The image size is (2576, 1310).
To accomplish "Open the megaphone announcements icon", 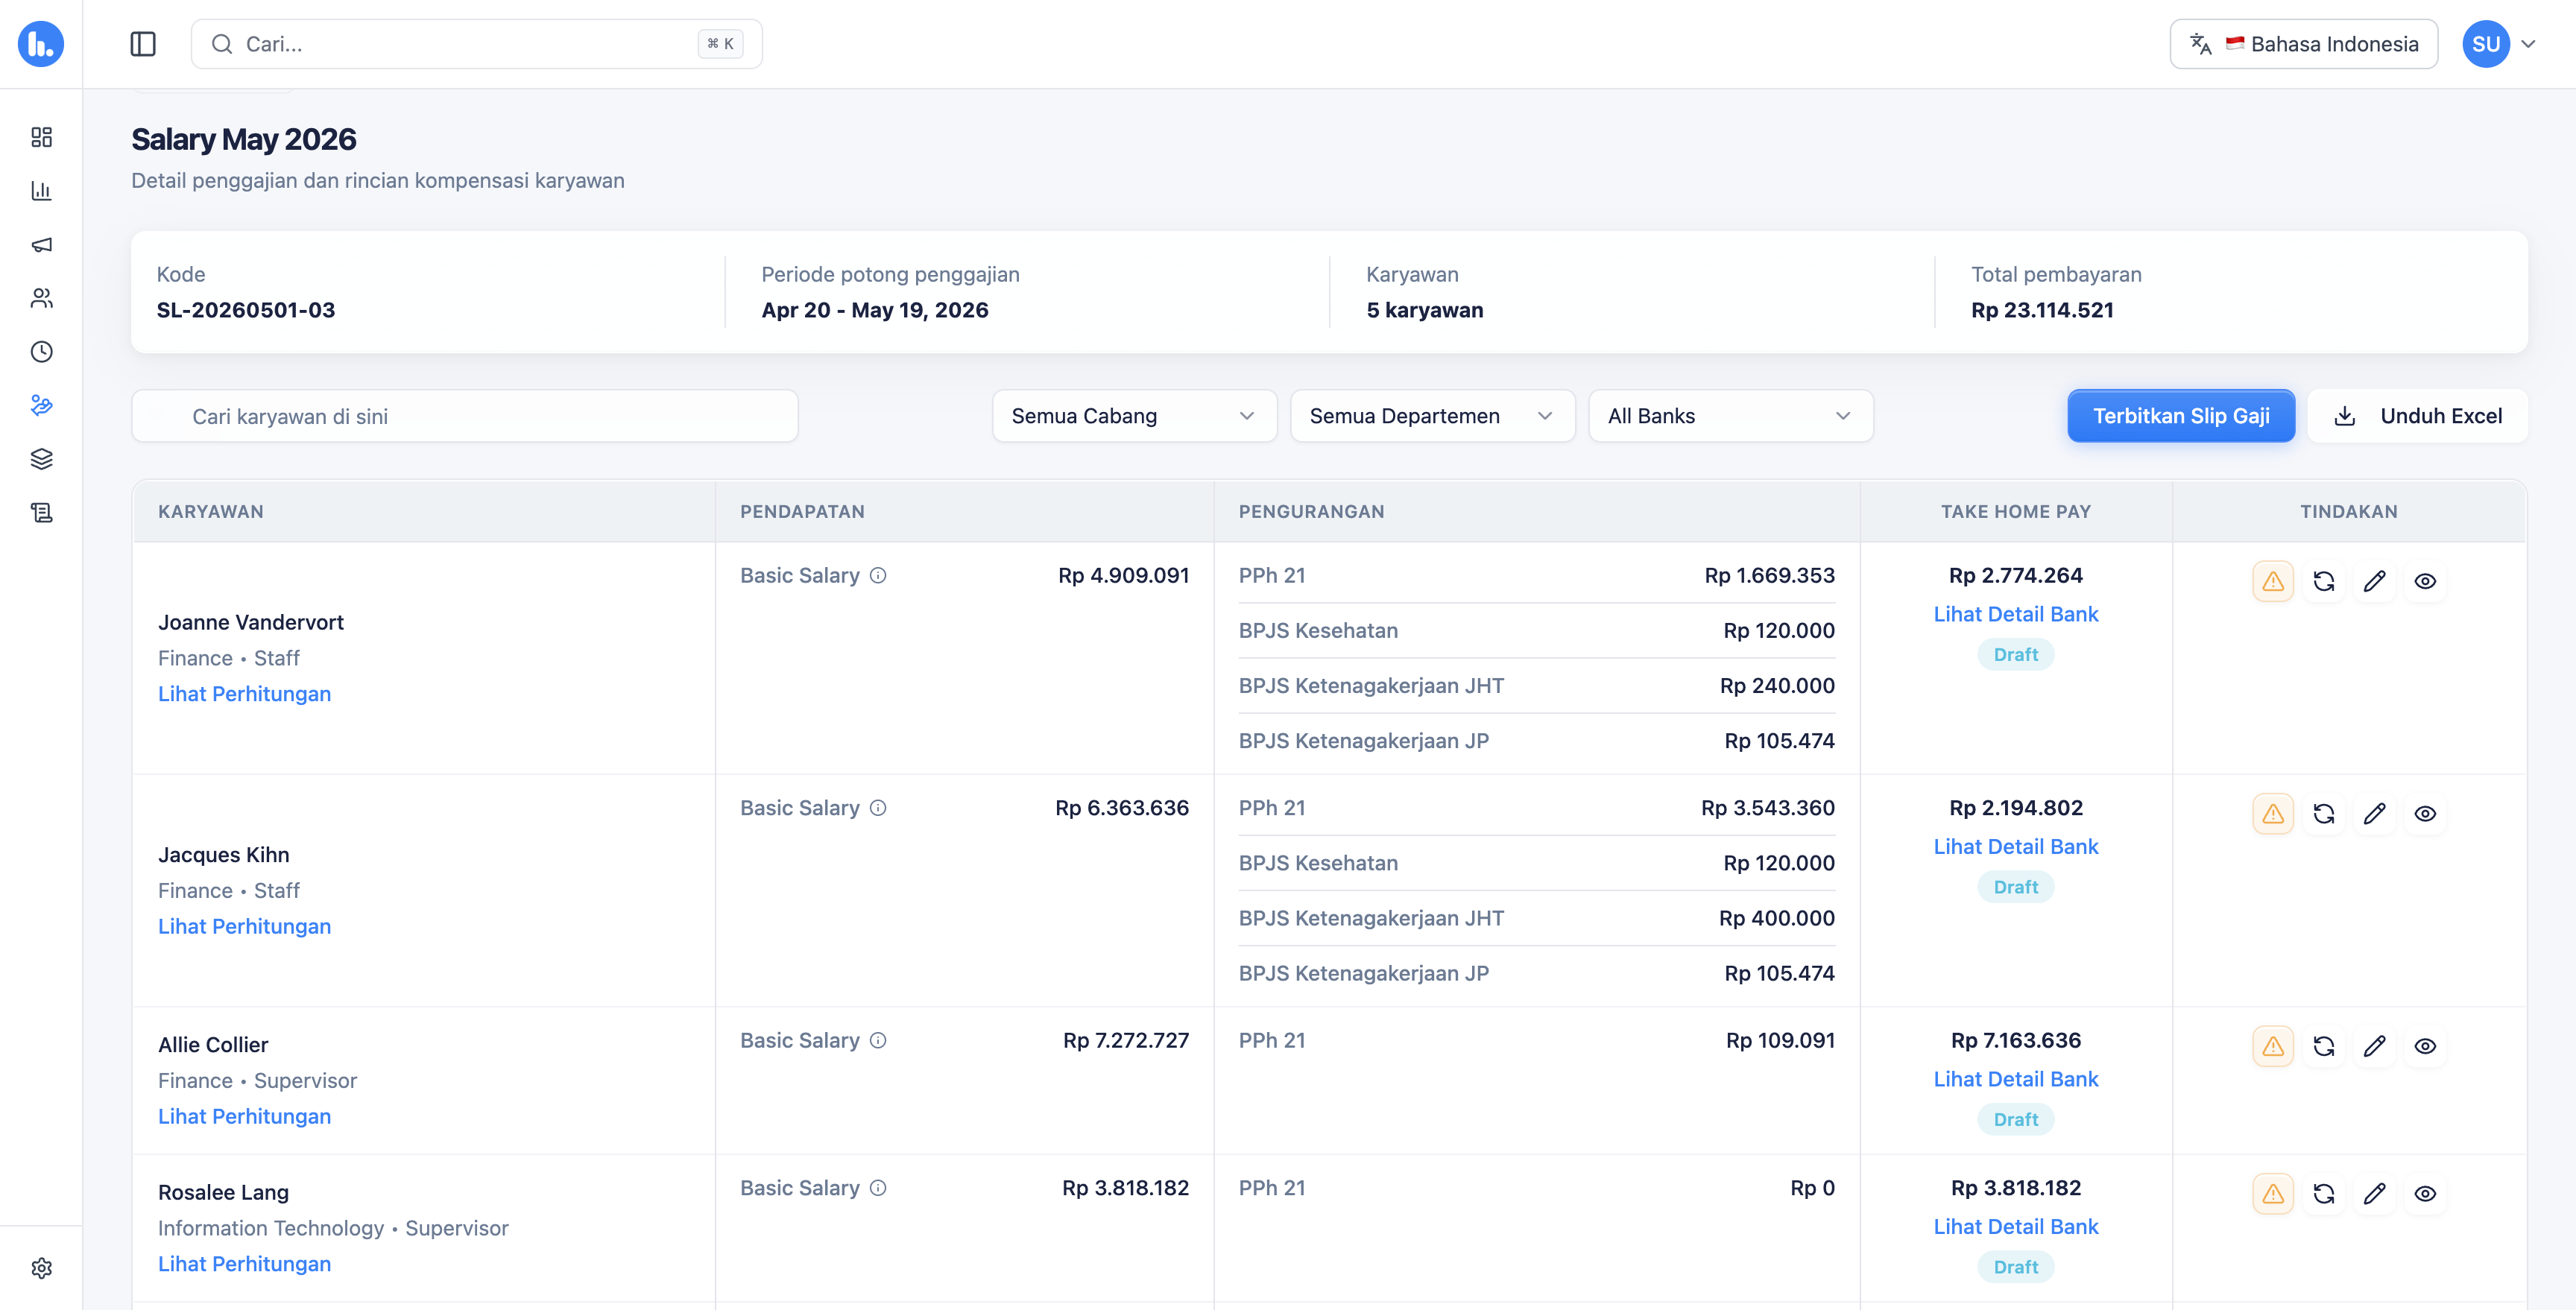I will (x=41, y=245).
